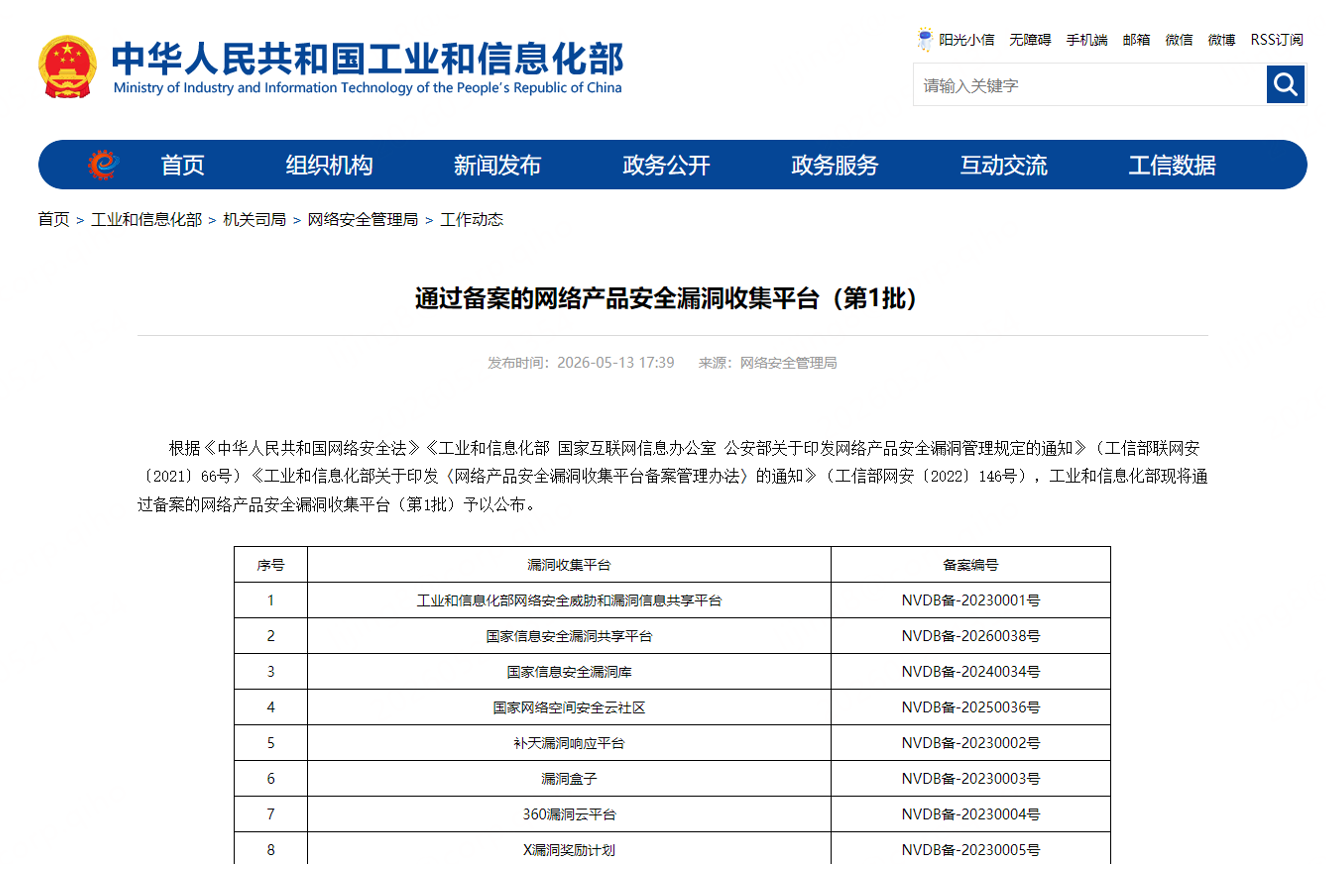Open the 政务服务 menu

(x=835, y=165)
